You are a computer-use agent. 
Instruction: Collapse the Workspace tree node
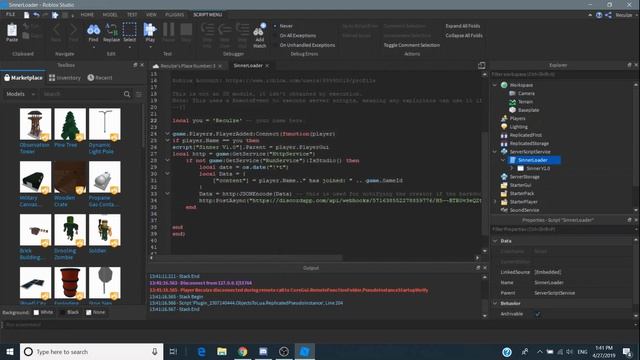(495, 85)
